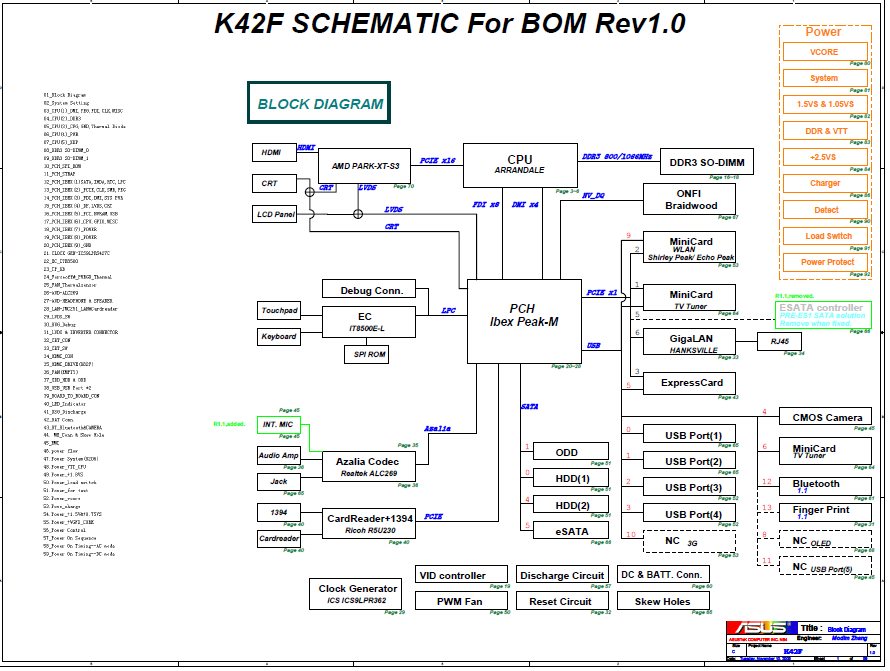Click the 'ONFI Braidwood' block

689,199
